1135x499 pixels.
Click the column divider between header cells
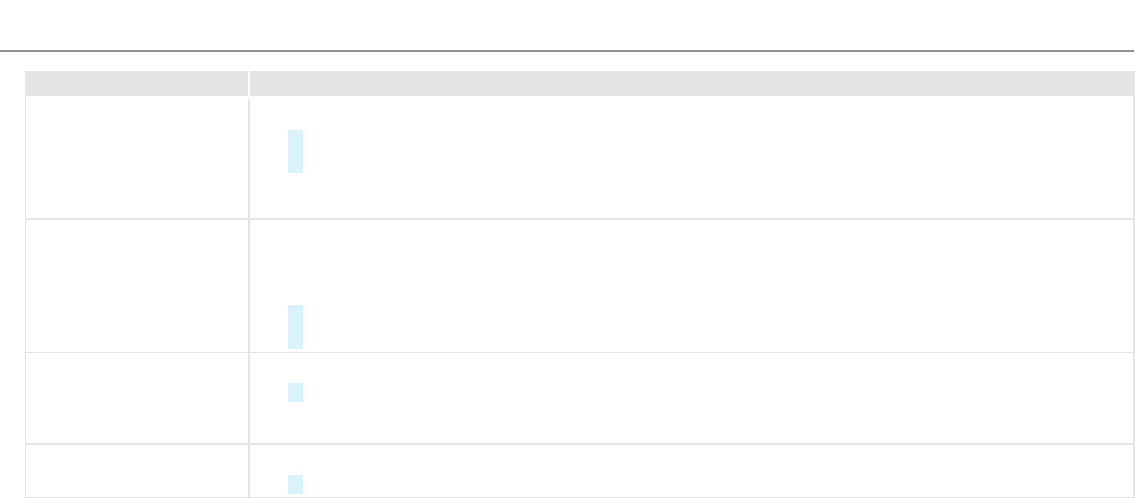coord(249,83)
